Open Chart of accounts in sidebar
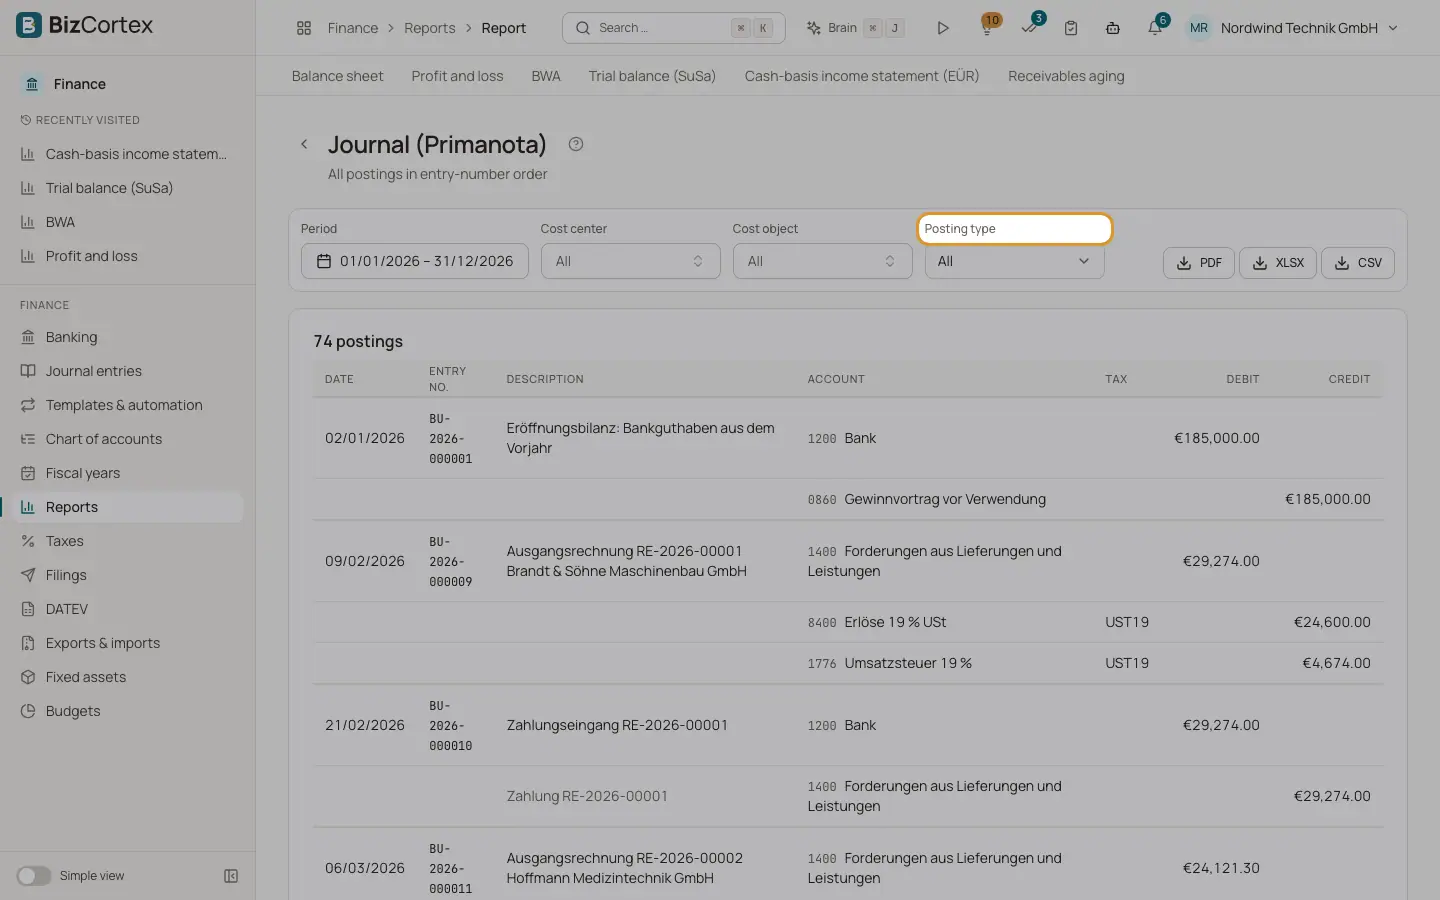Viewport: 1440px width, 900px height. [x=128, y=439]
